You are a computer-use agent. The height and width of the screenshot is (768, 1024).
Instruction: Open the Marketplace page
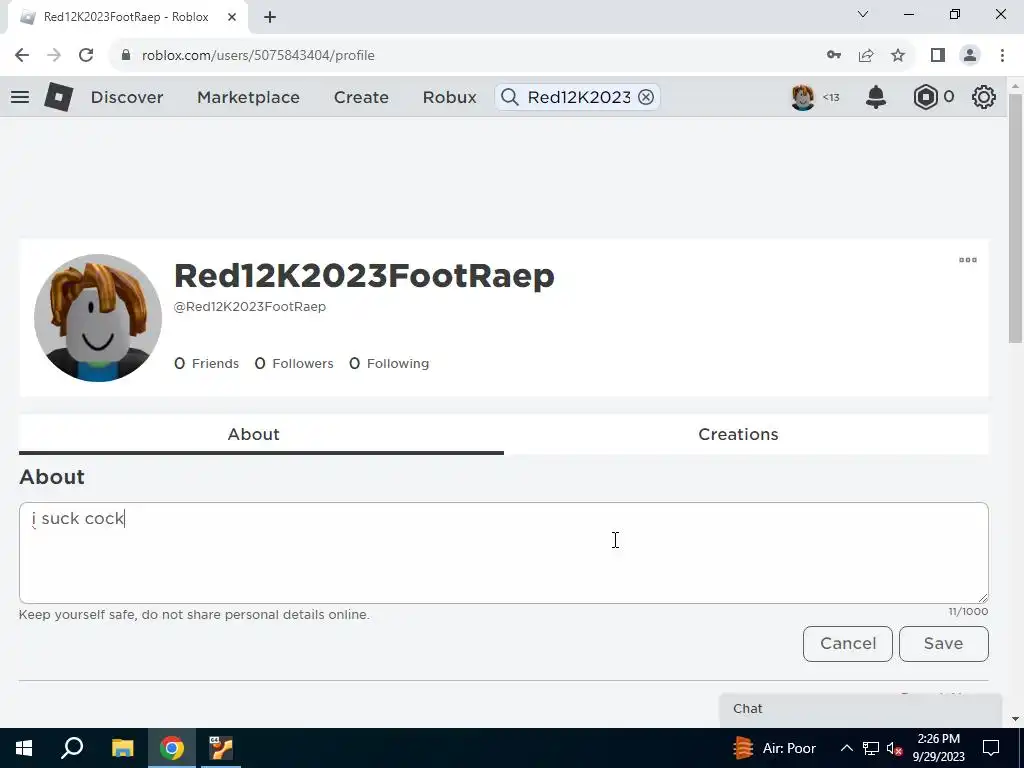[x=248, y=97]
